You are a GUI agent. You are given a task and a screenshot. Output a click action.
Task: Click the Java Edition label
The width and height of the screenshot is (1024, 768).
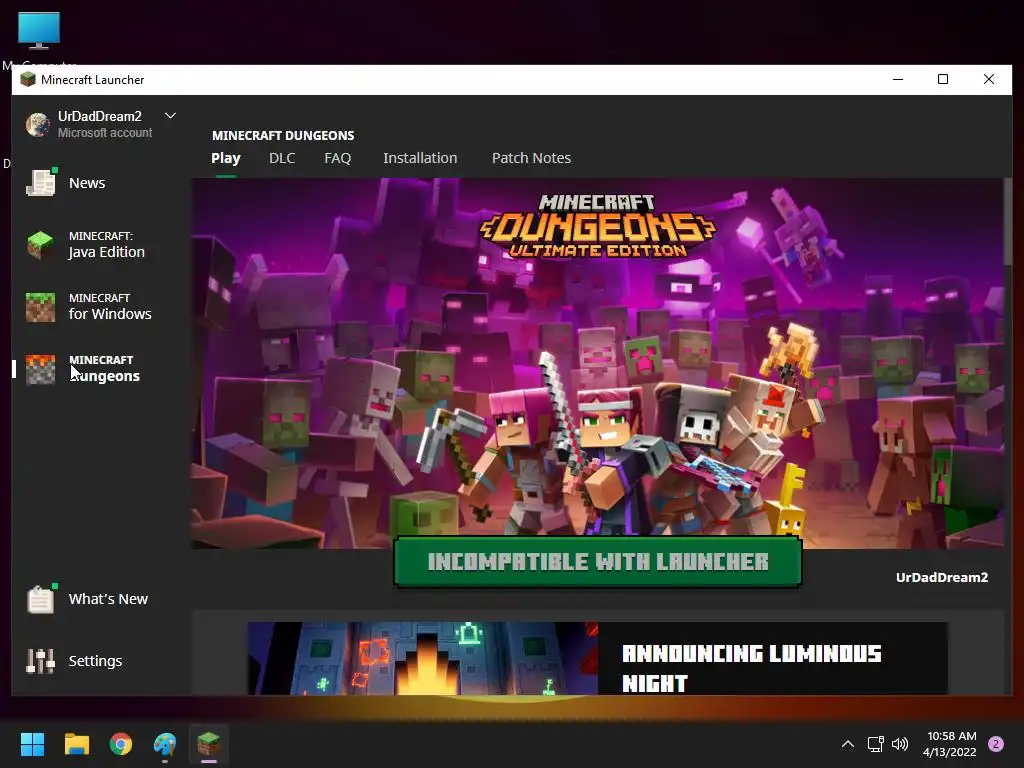(x=106, y=252)
